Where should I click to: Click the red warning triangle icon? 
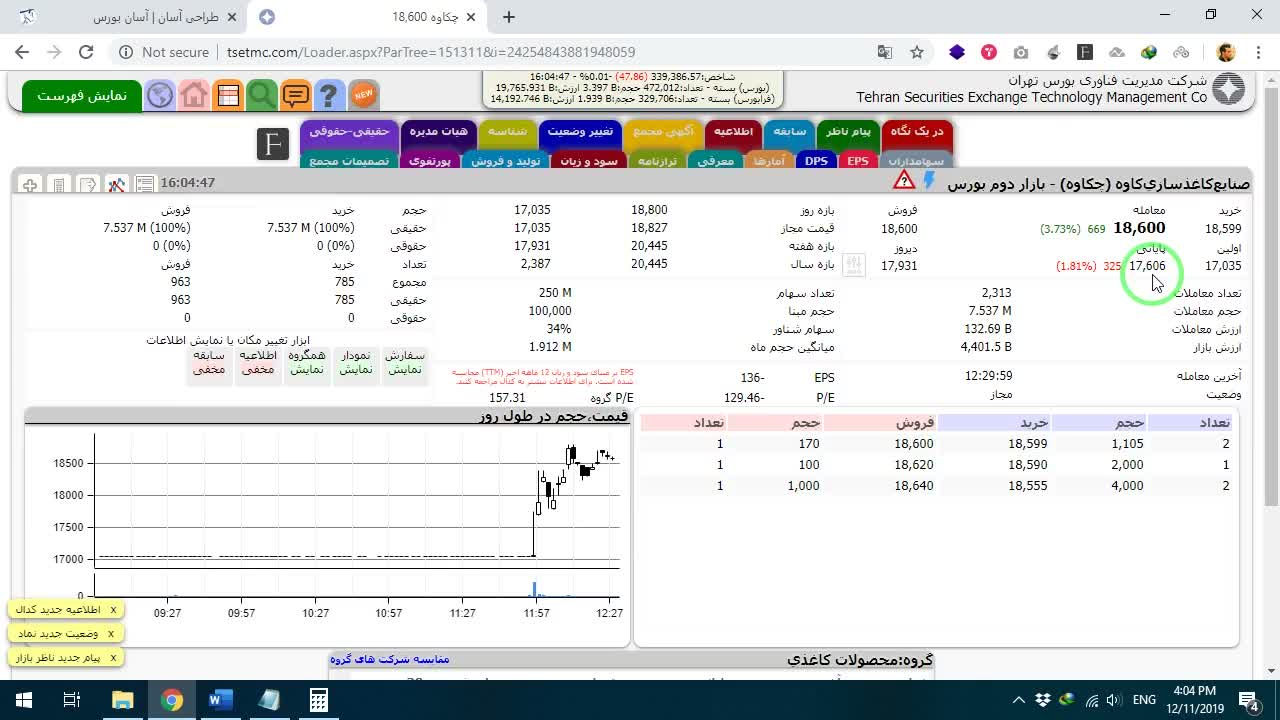[x=904, y=180]
